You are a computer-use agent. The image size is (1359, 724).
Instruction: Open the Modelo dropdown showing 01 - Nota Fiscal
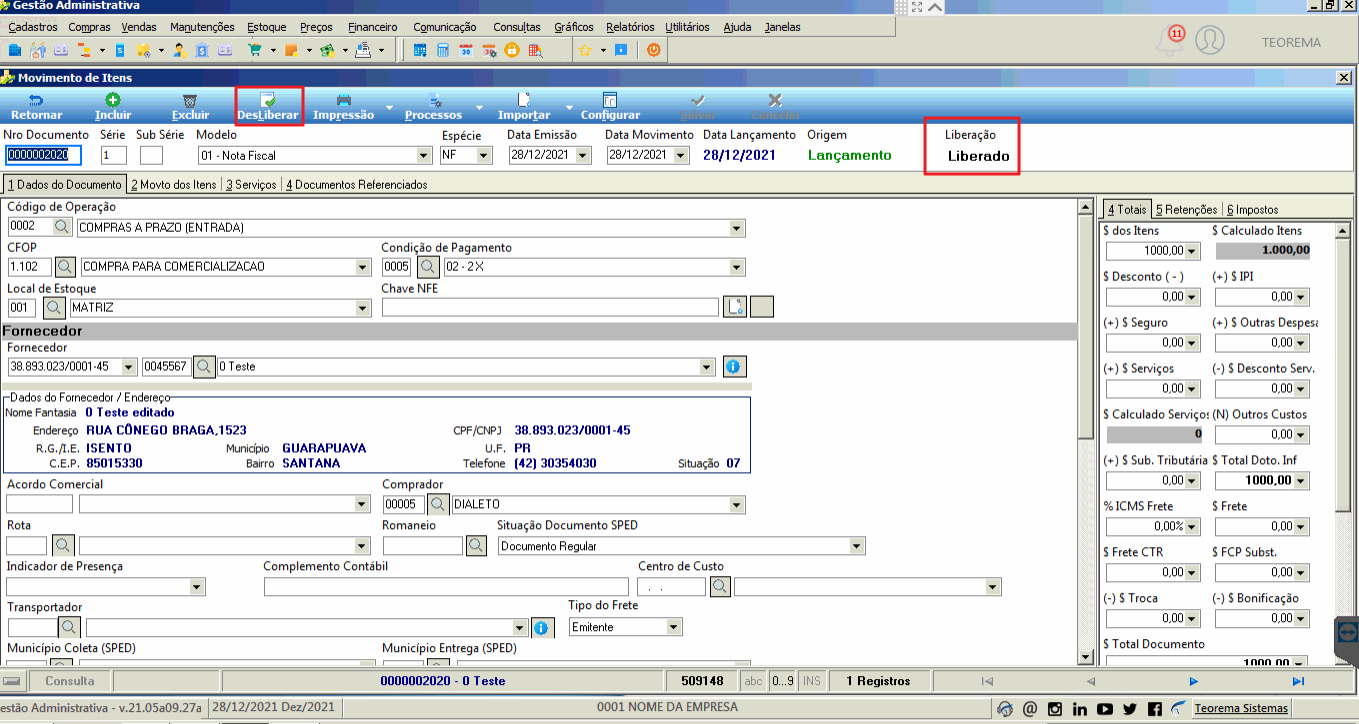[424, 156]
